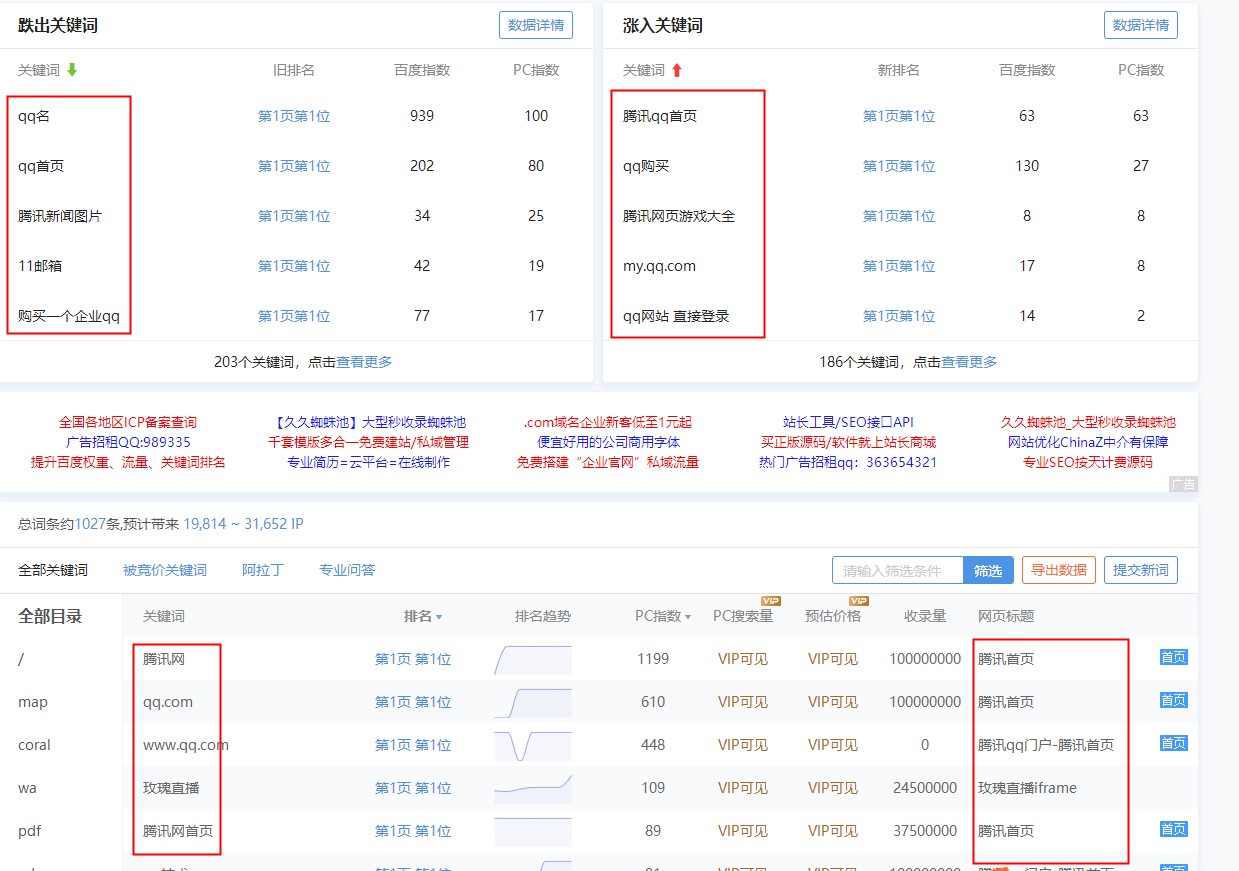Click 第1页第1位 link for qq首页
Image resolution: width=1239 pixels, height=871 pixels.
[x=294, y=166]
